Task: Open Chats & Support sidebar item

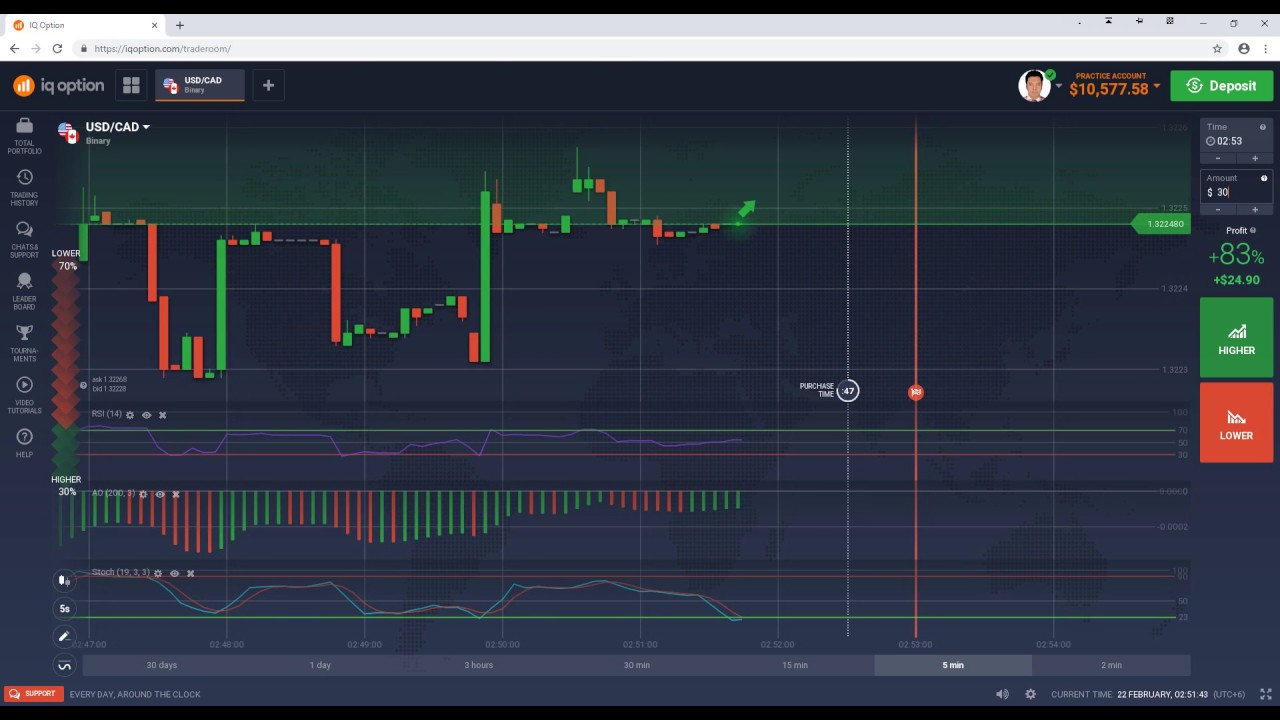Action: (x=24, y=239)
